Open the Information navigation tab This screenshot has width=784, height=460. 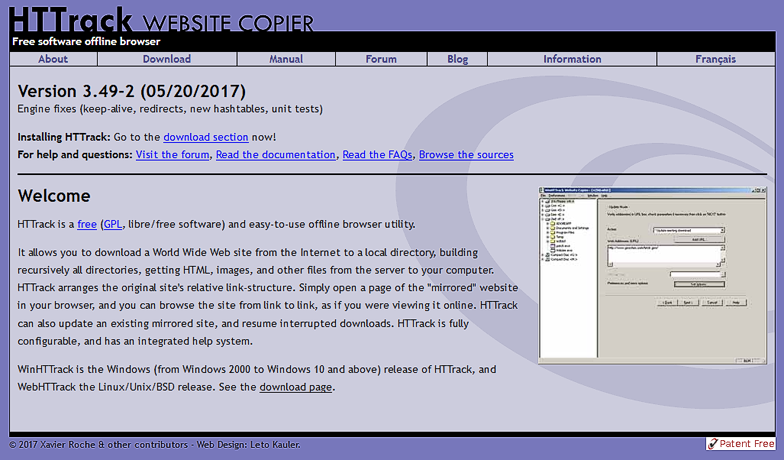572,59
